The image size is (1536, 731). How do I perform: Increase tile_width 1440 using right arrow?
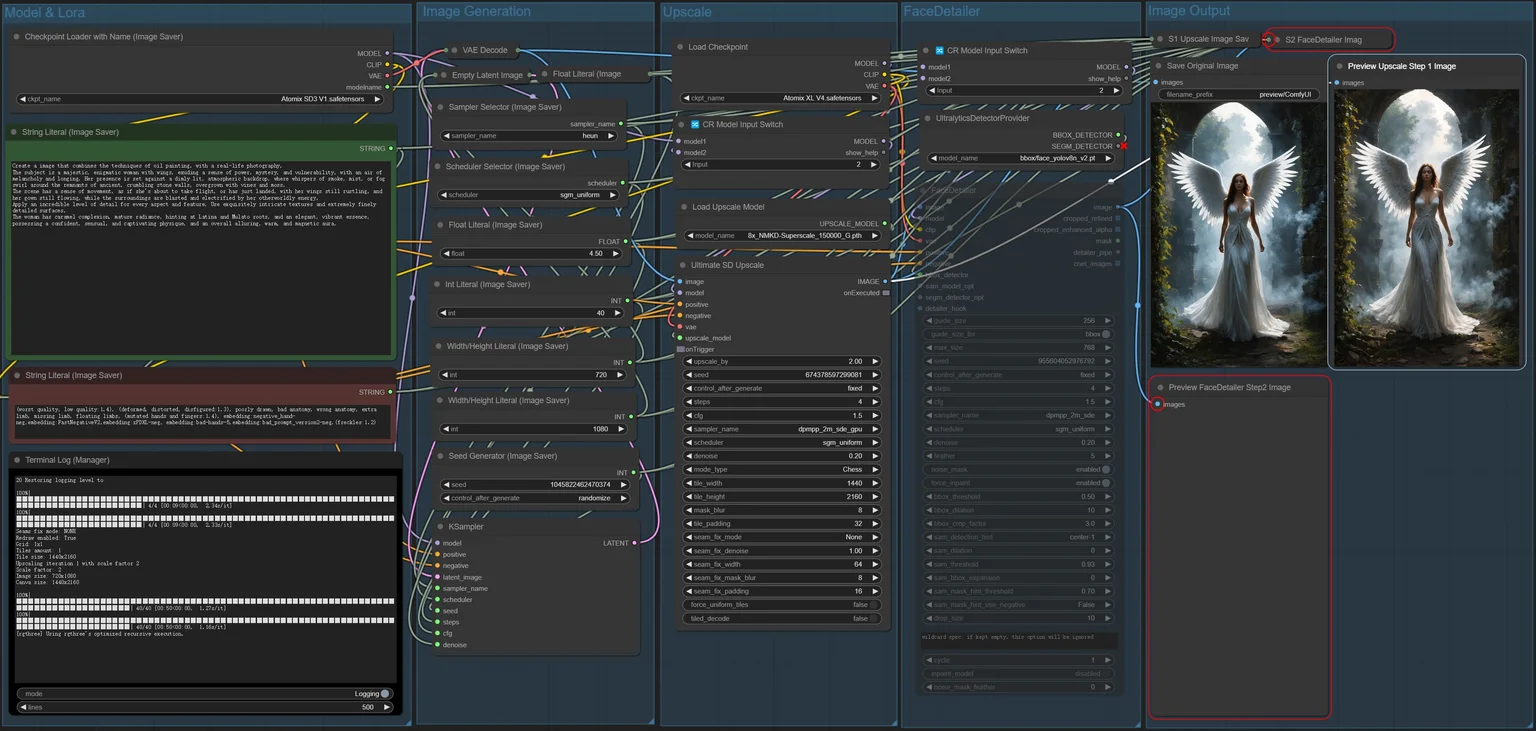(x=875, y=483)
